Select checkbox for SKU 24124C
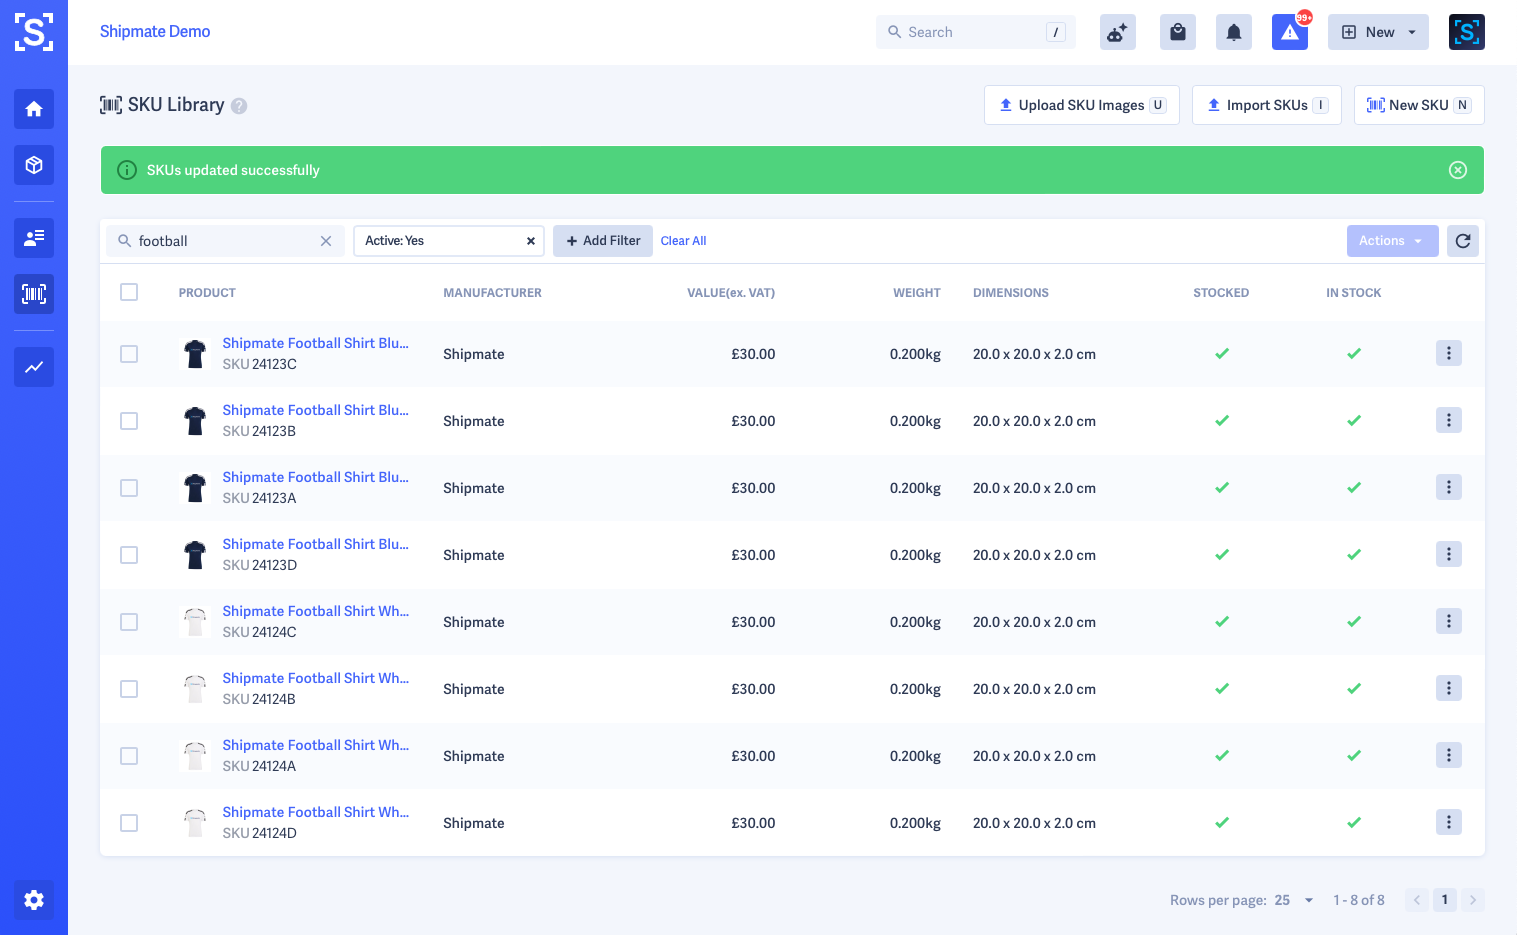The width and height of the screenshot is (1517, 935). [x=129, y=622]
